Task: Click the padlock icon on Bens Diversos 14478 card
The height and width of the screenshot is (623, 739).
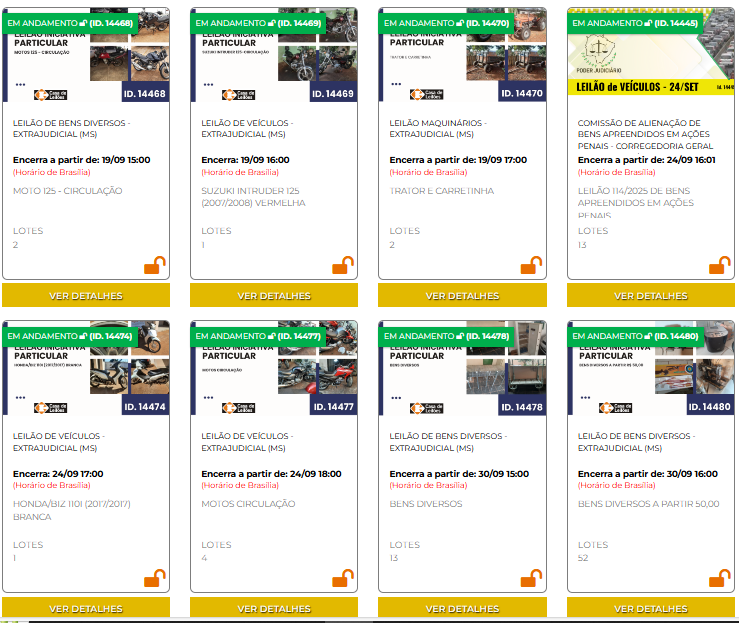Action: pos(531,579)
